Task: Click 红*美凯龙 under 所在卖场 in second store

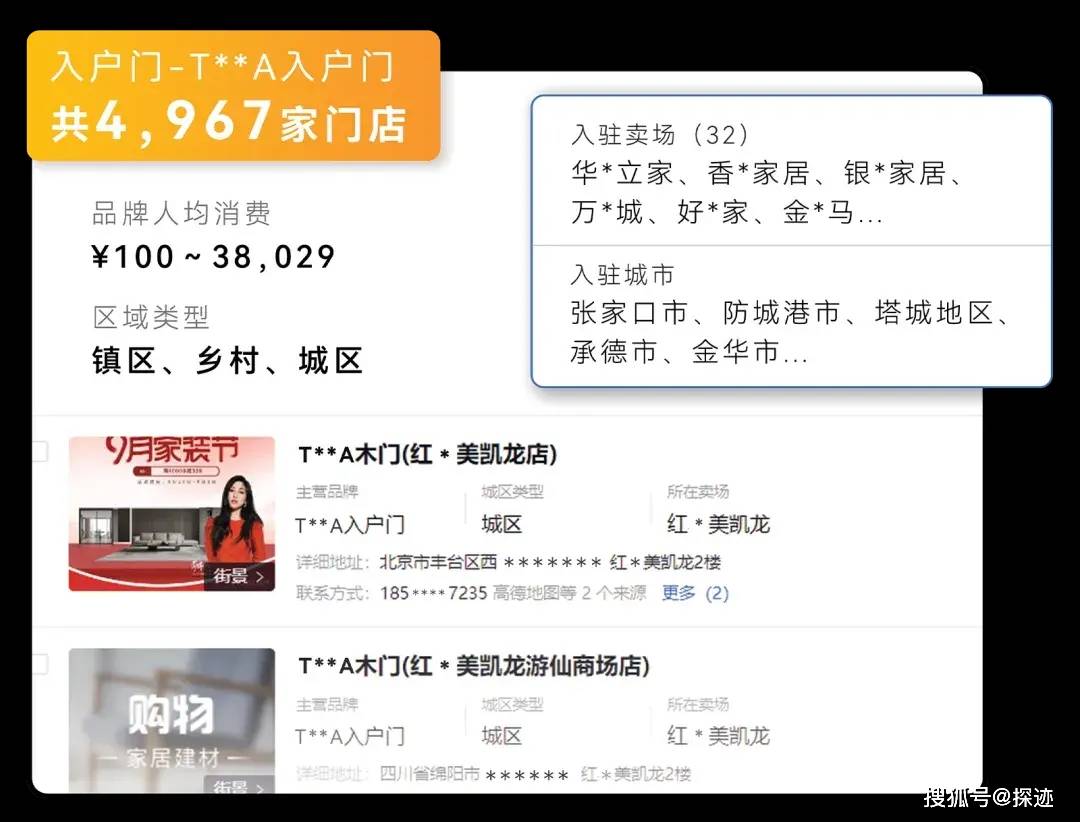Action: pos(718,736)
